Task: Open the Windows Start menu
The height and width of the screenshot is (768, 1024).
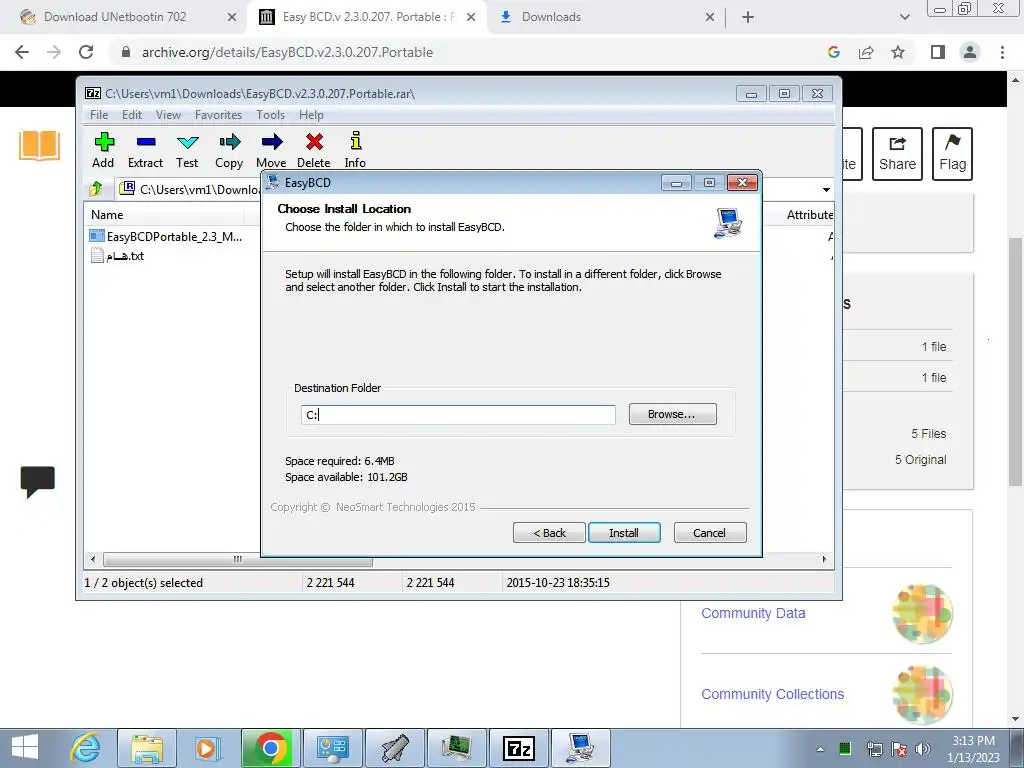Action: (25, 748)
